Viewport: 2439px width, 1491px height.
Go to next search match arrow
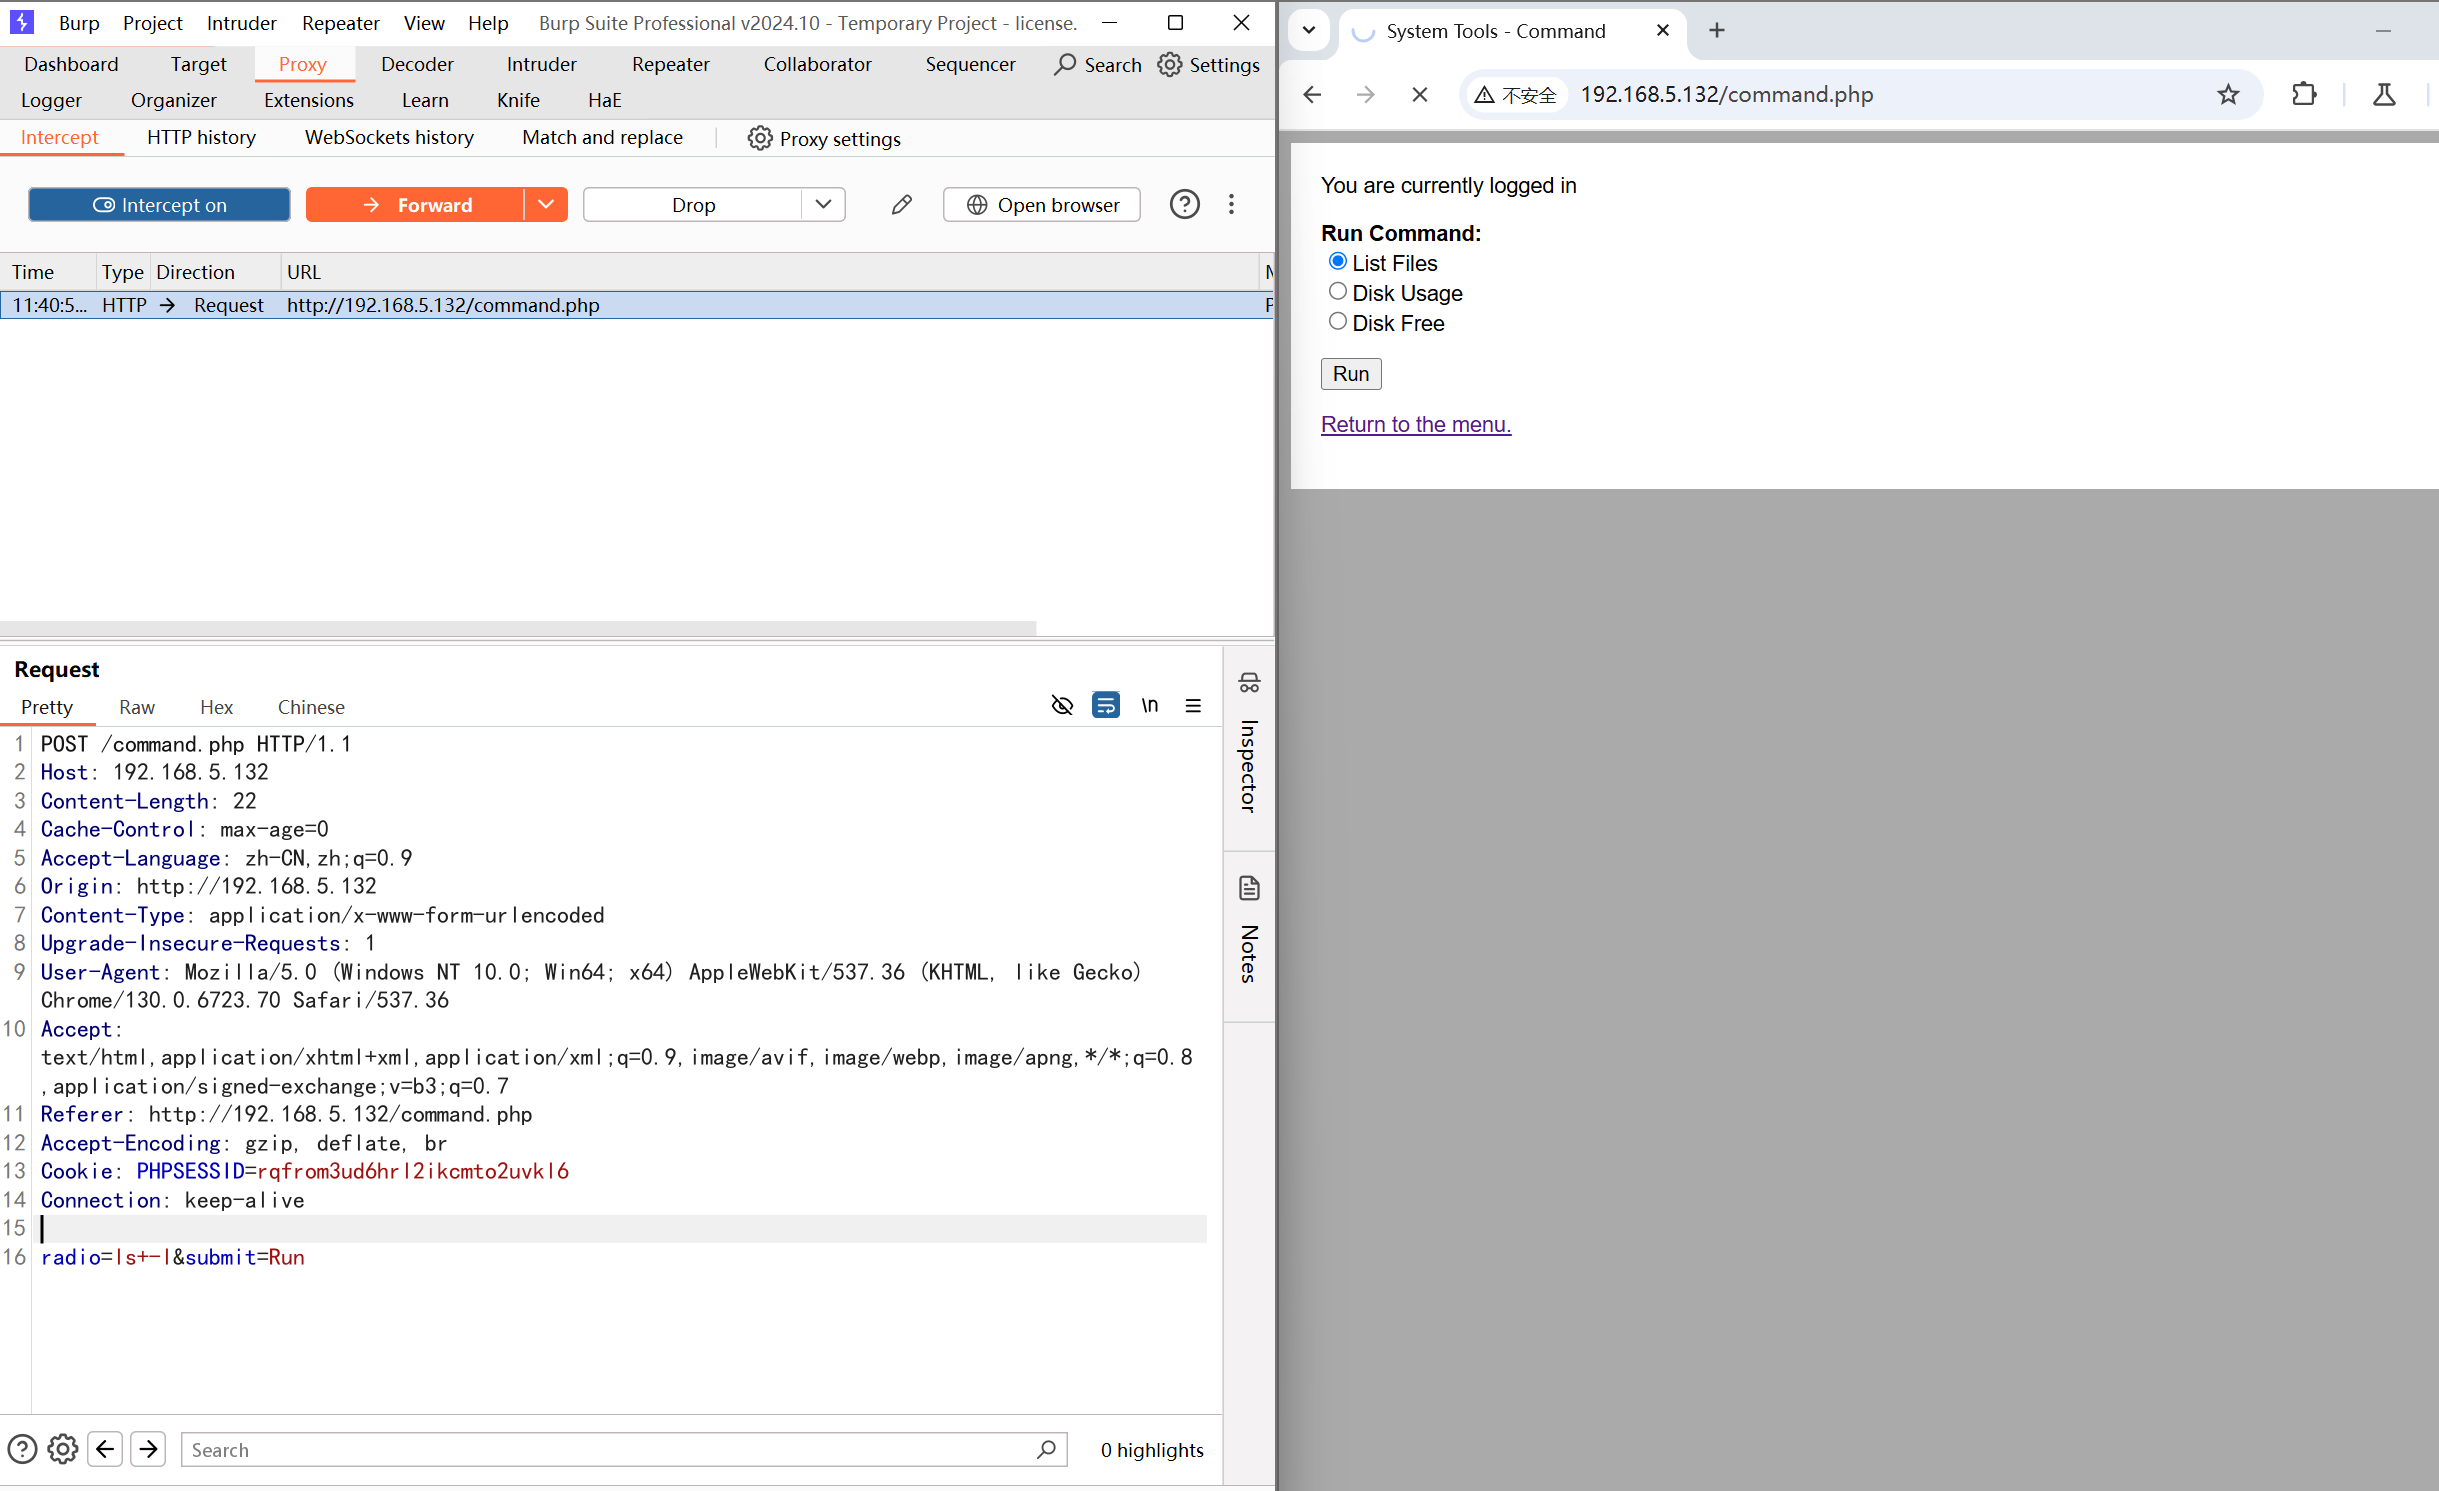click(148, 1449)
